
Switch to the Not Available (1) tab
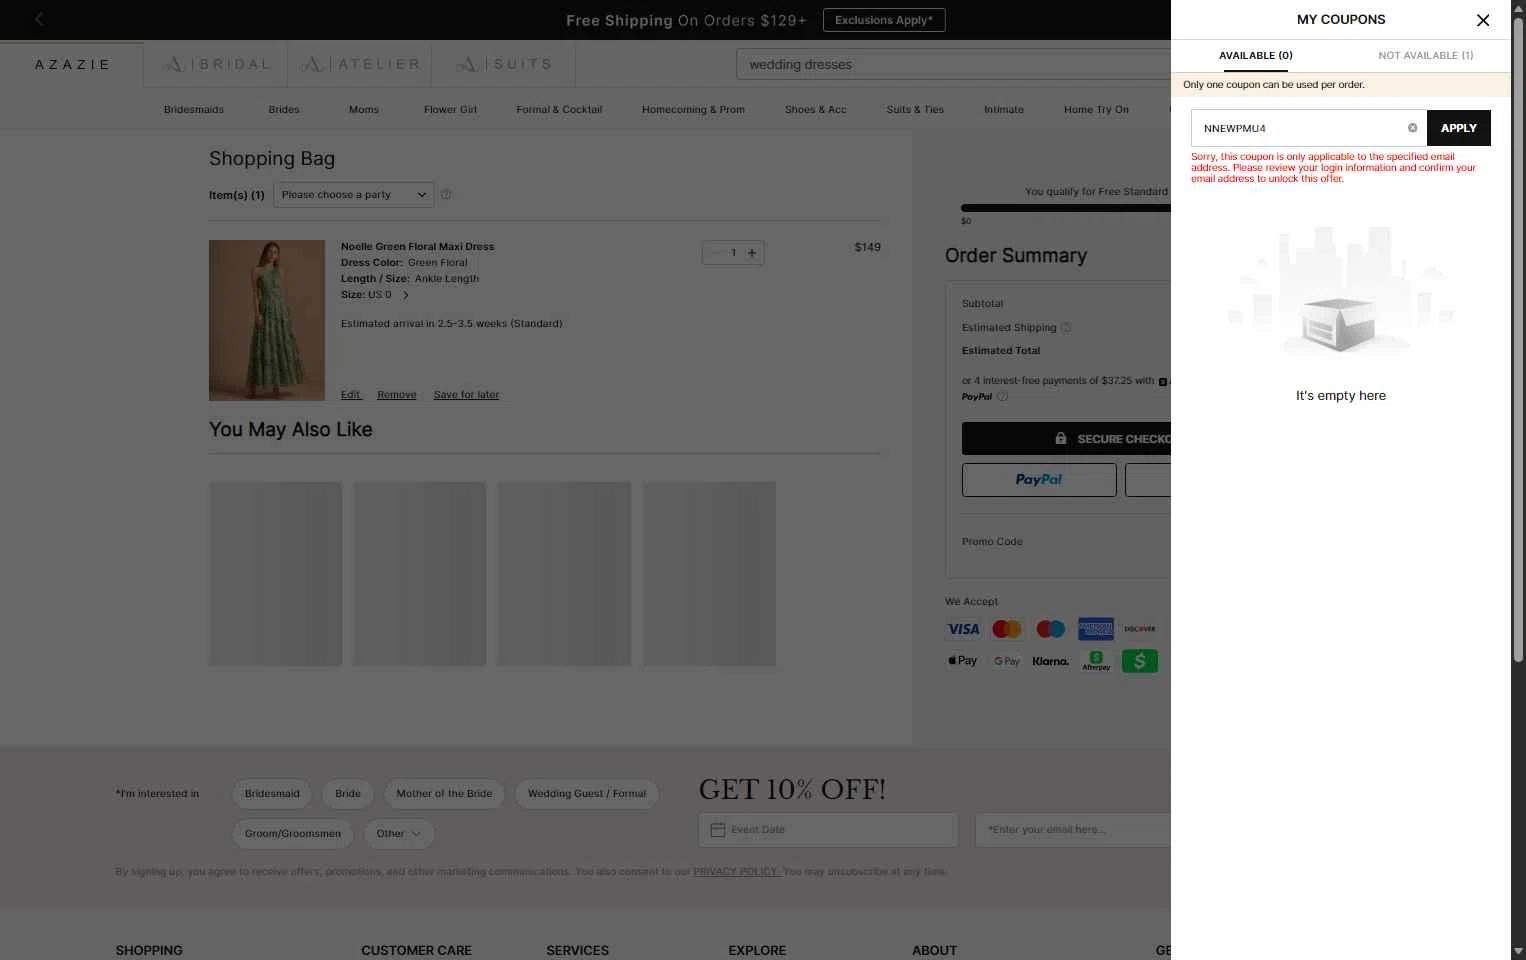point(1425,55)
